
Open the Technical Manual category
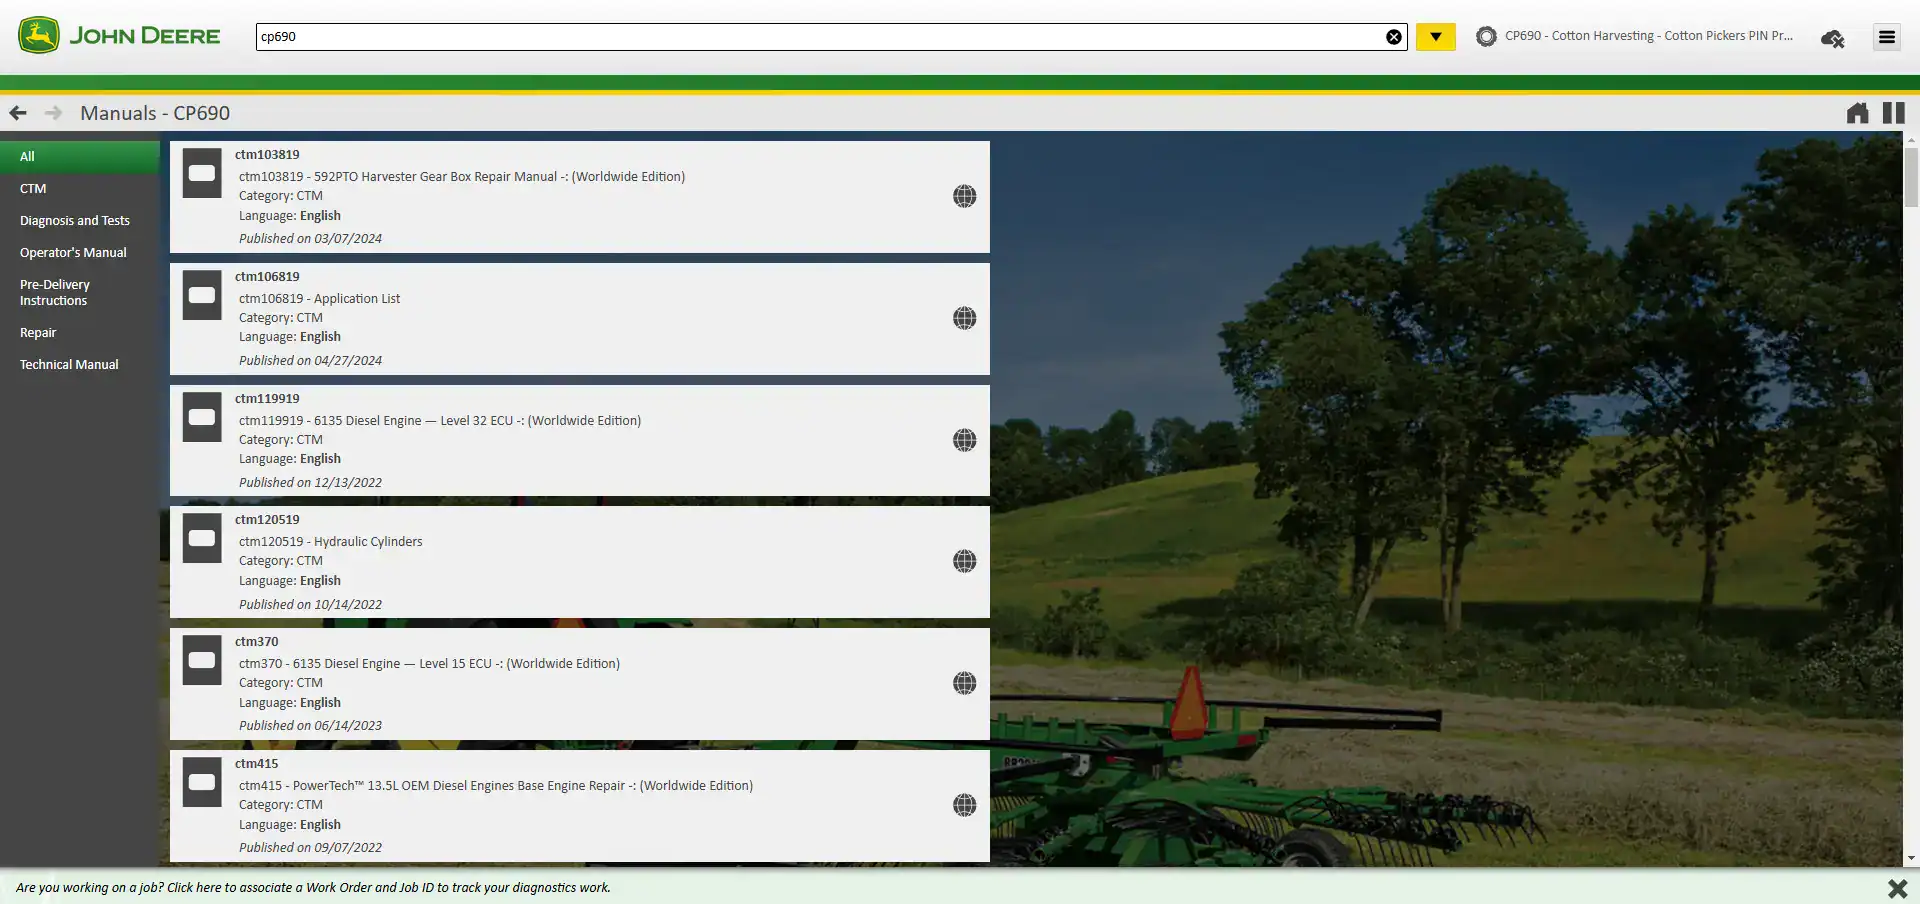point(80,364)
